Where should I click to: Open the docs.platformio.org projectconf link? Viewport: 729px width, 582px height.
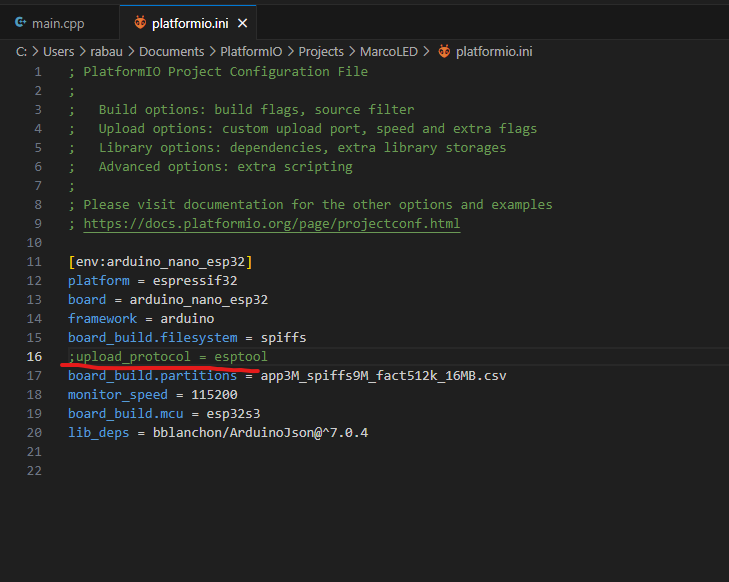tap(271, 224)
